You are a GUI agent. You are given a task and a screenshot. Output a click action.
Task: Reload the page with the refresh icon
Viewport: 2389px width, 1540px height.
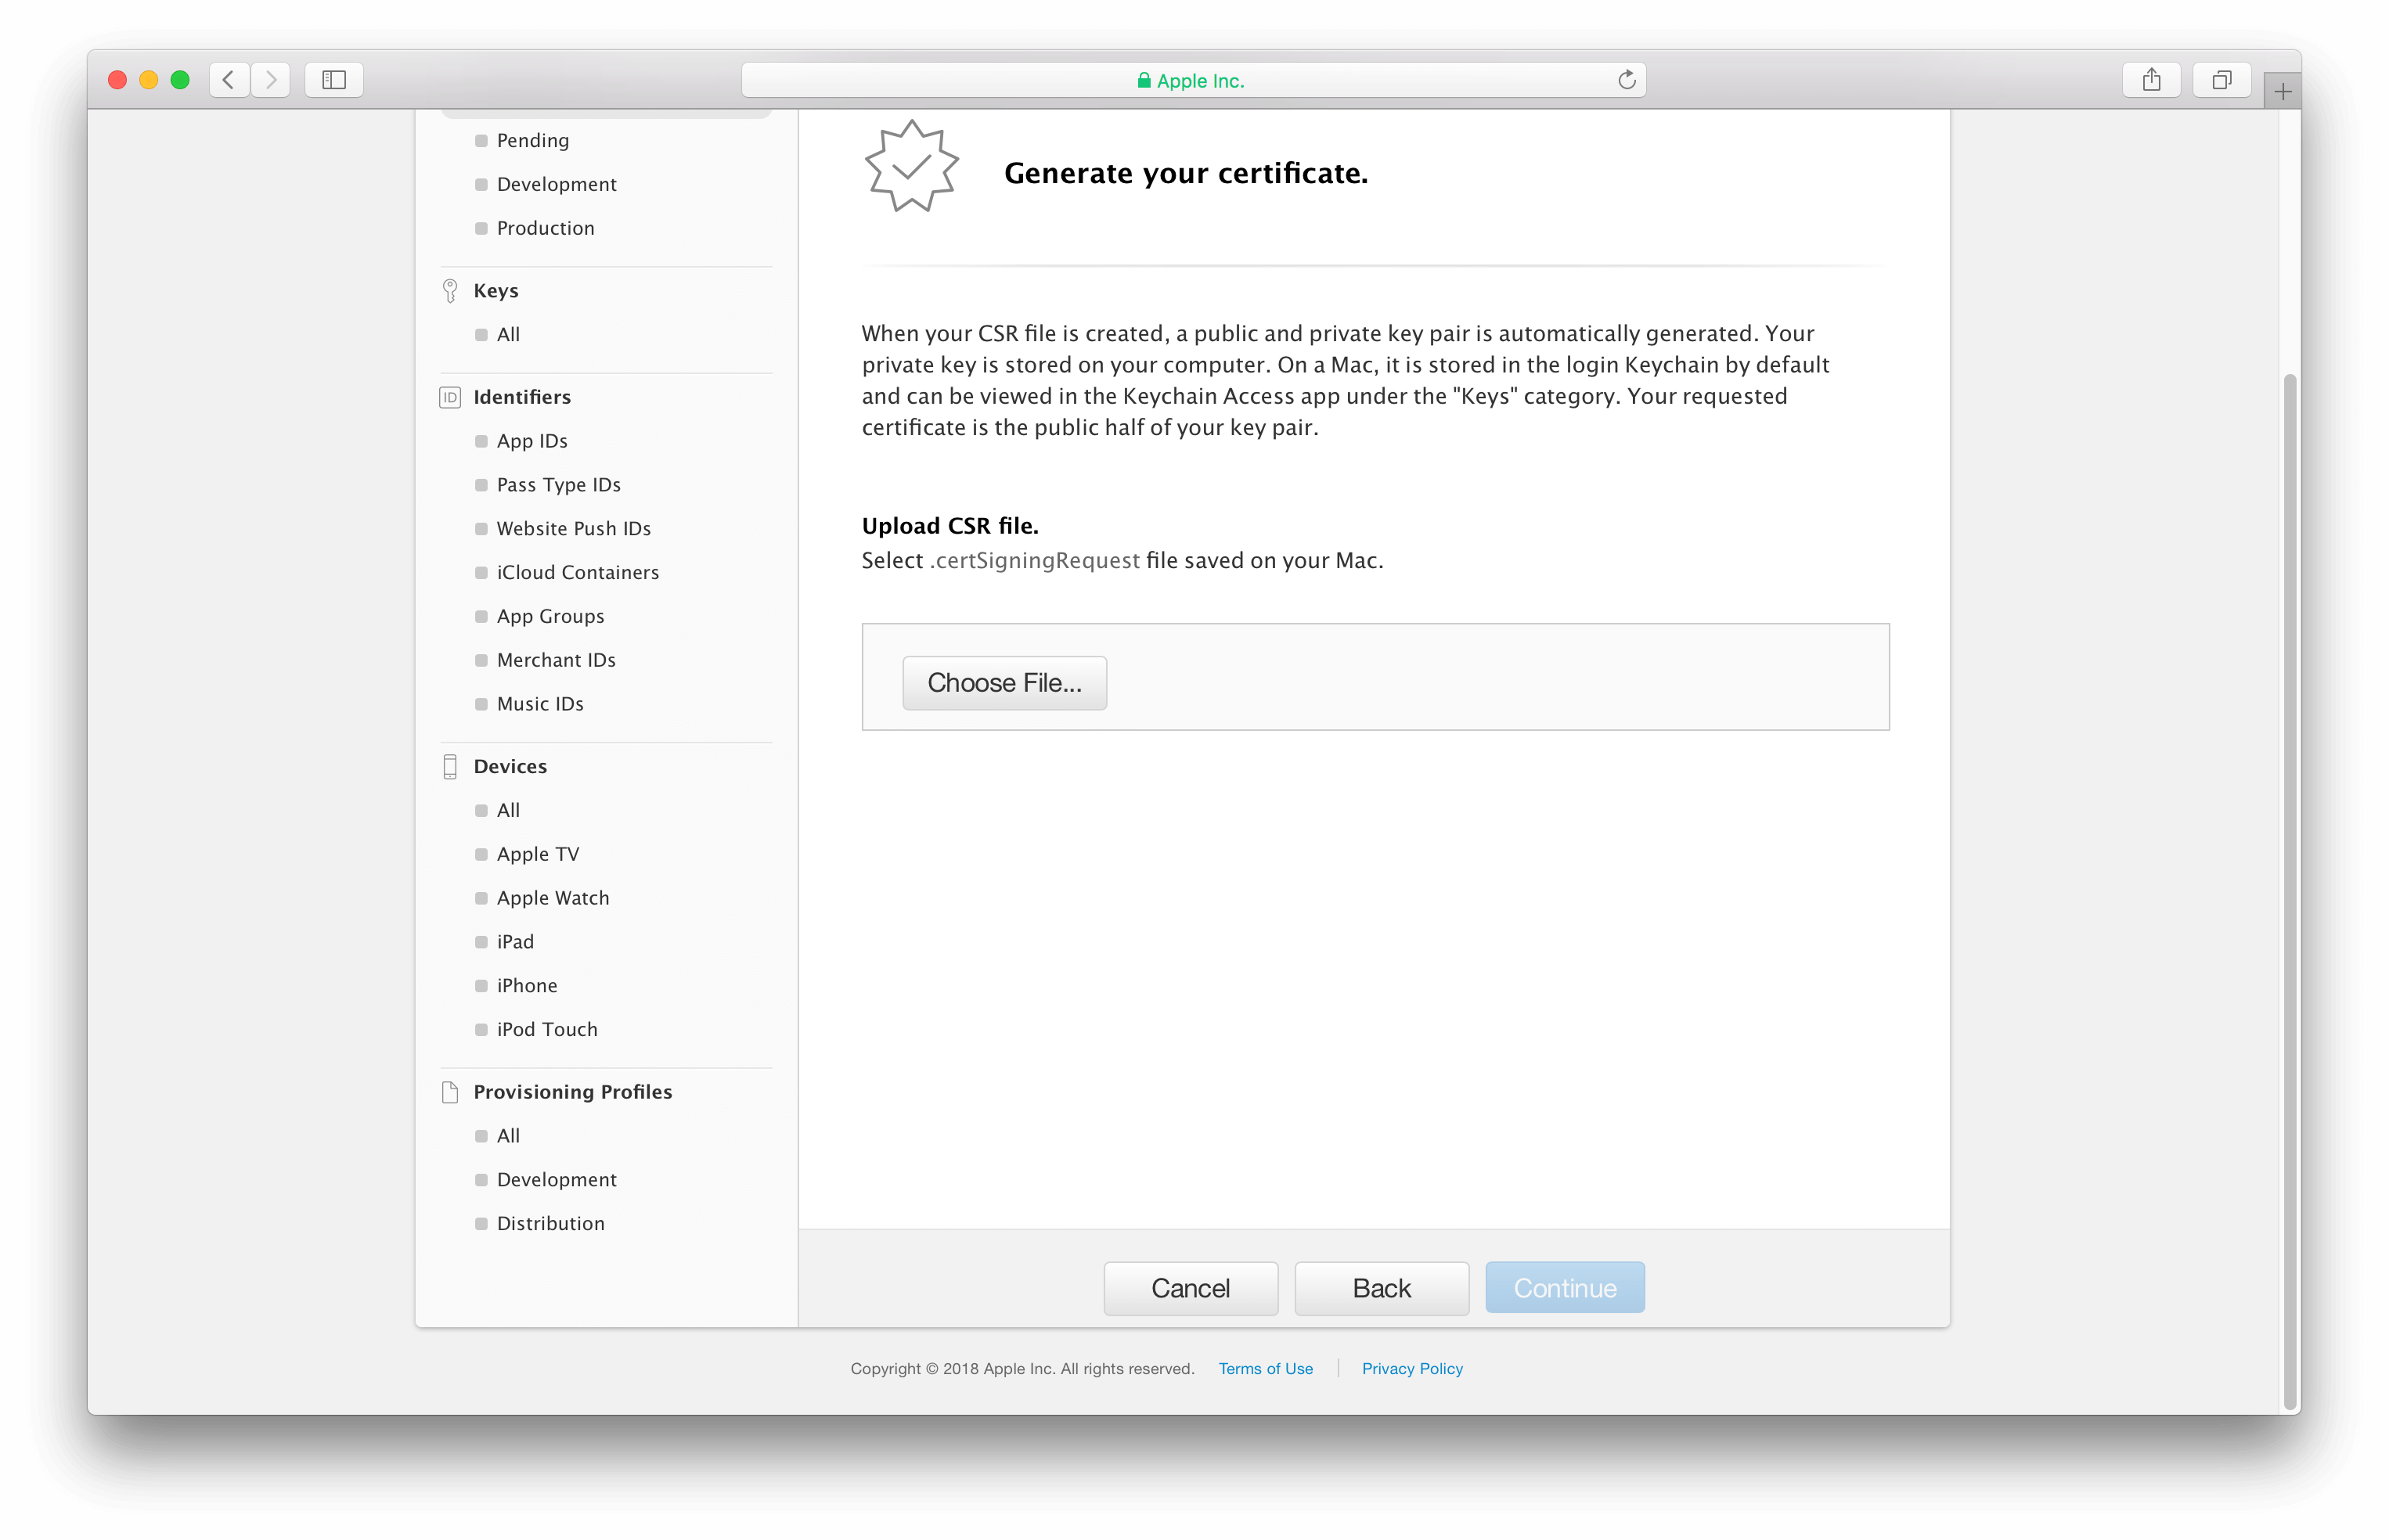click(x=1626, y=80)
